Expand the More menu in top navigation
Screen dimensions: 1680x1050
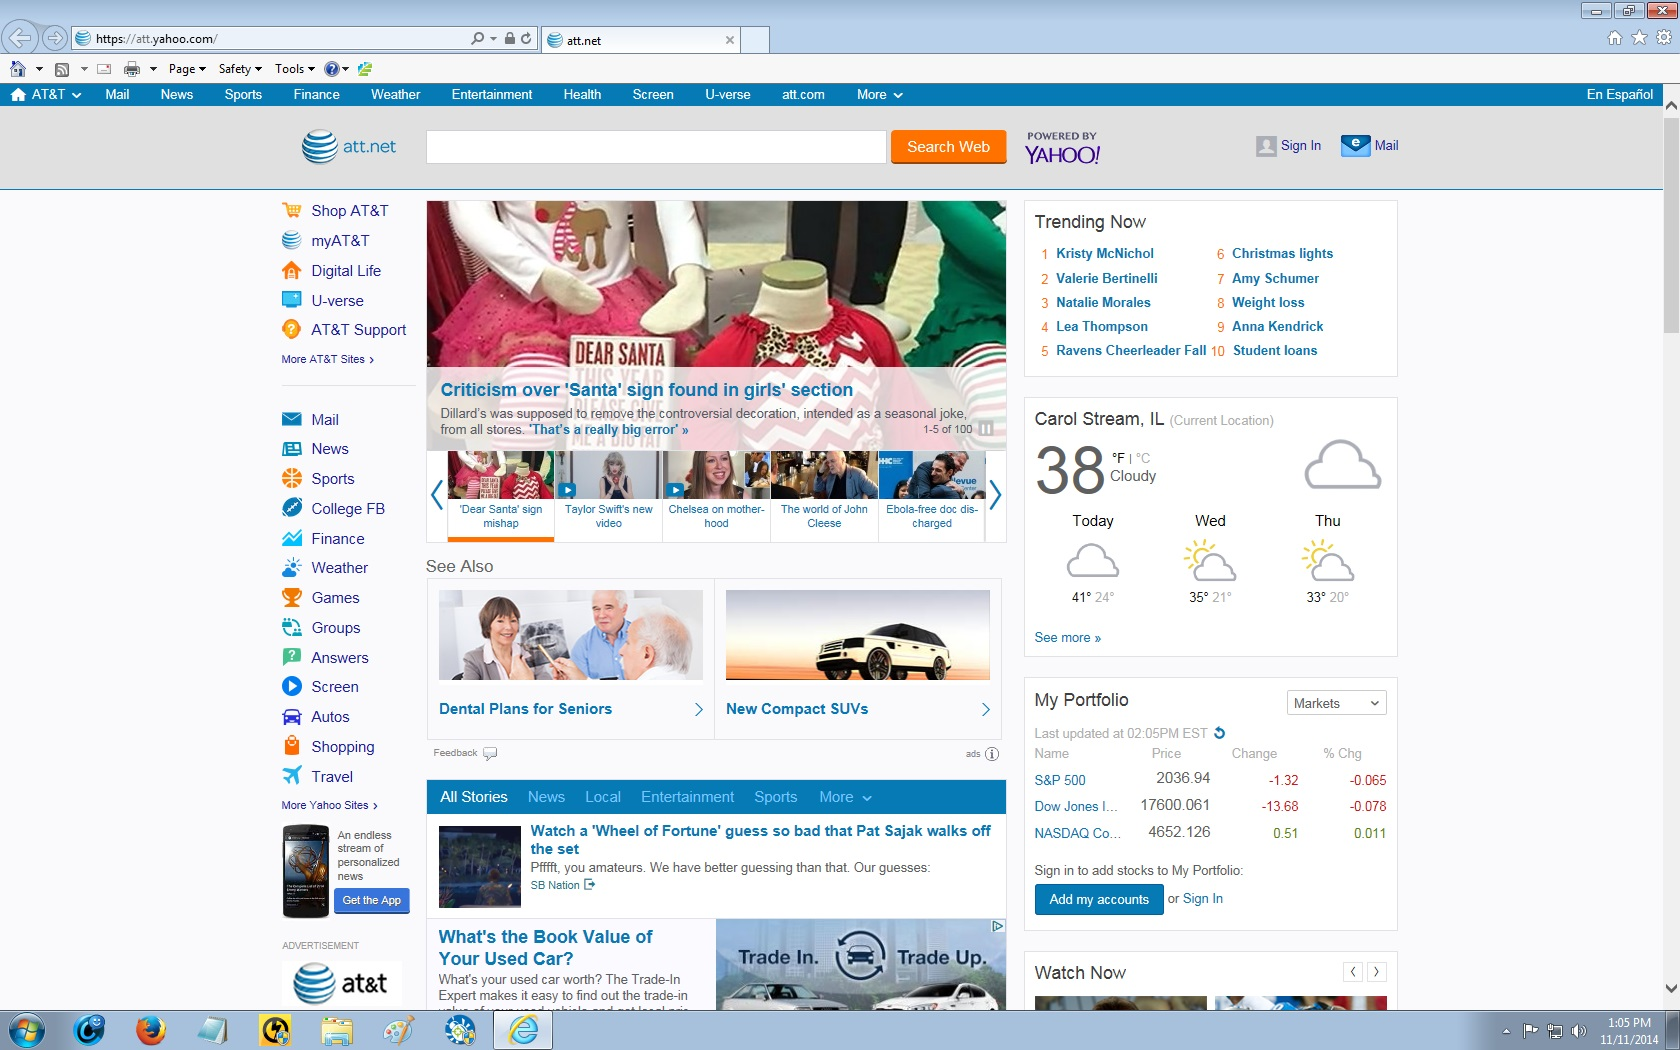pyautogui.click(x=879, y=94)
